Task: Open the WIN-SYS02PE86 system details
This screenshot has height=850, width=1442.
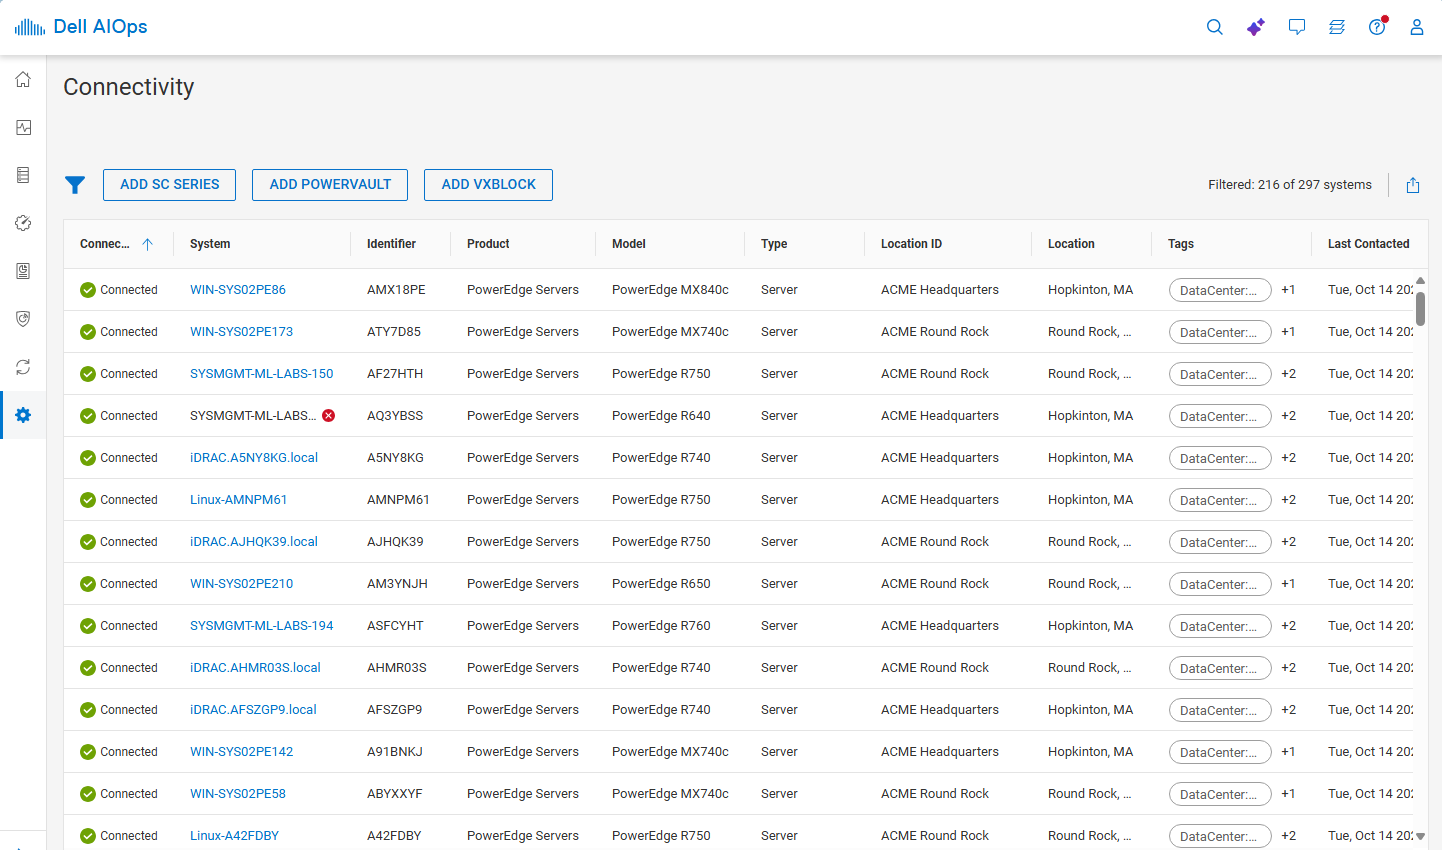Action: [238, 289]
